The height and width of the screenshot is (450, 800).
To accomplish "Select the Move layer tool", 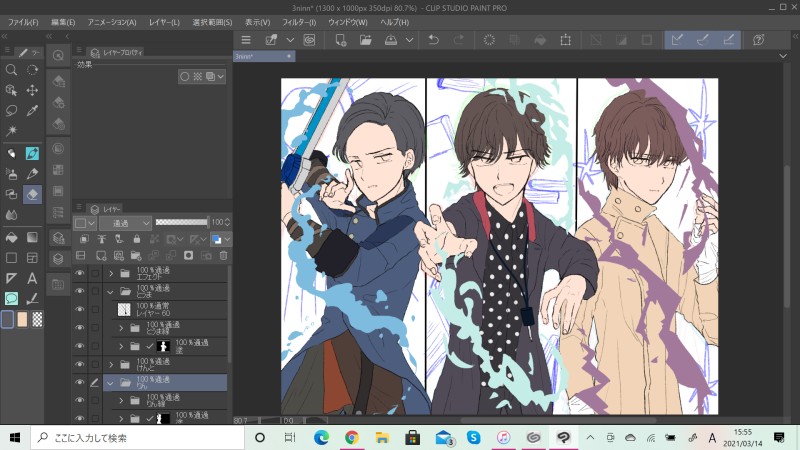I will coord(32,90).
